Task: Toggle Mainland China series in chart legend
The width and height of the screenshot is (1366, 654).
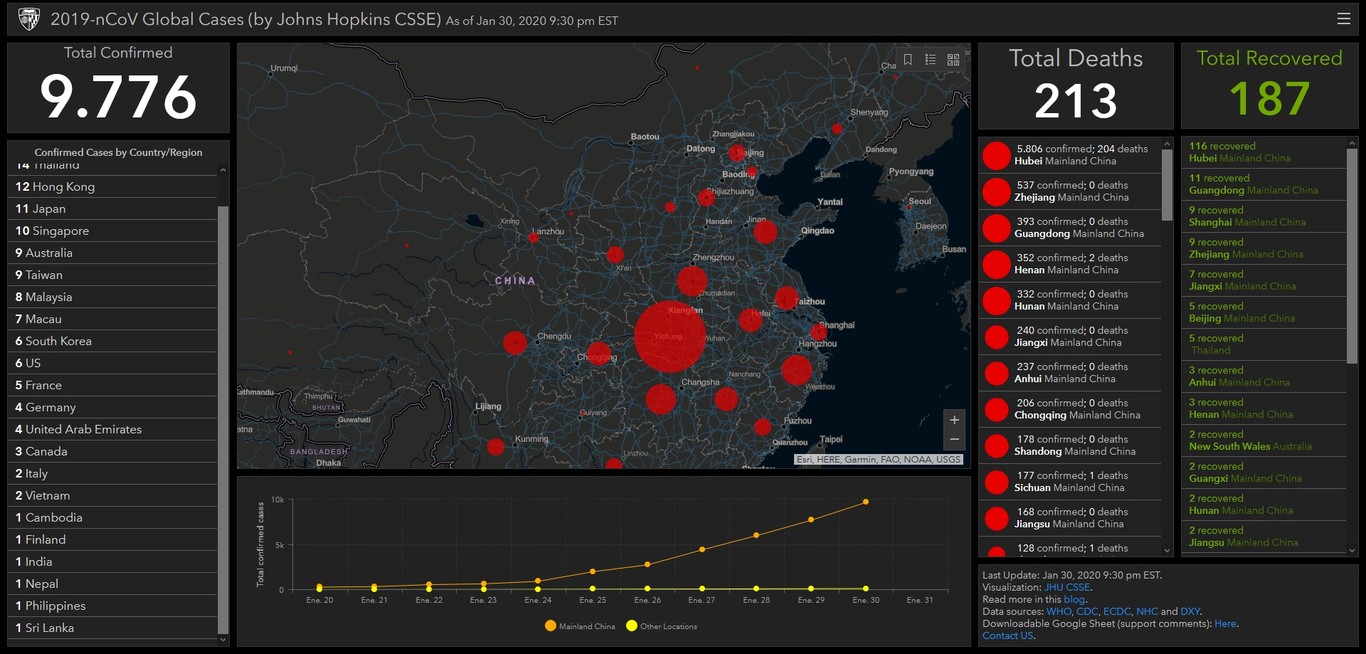Action: [x=579, y=626]
